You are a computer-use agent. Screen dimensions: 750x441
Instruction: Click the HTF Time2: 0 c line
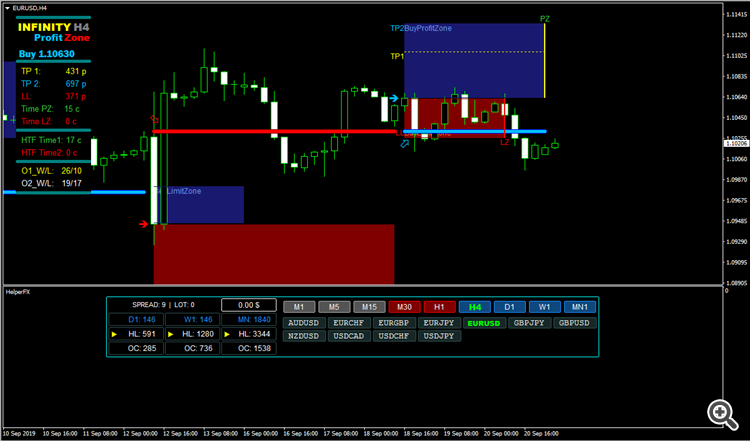(49, 153)
